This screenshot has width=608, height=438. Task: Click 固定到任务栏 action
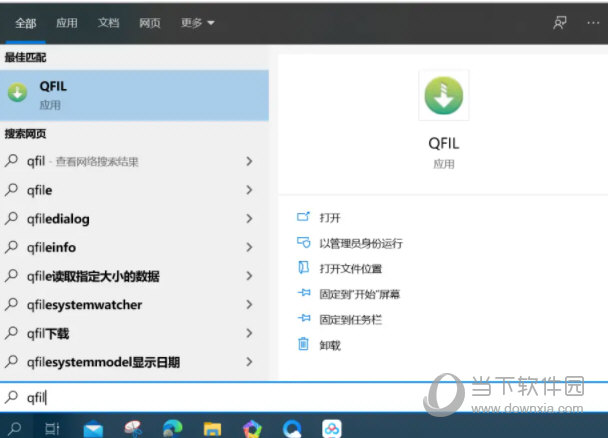click(x=351, y=320)
